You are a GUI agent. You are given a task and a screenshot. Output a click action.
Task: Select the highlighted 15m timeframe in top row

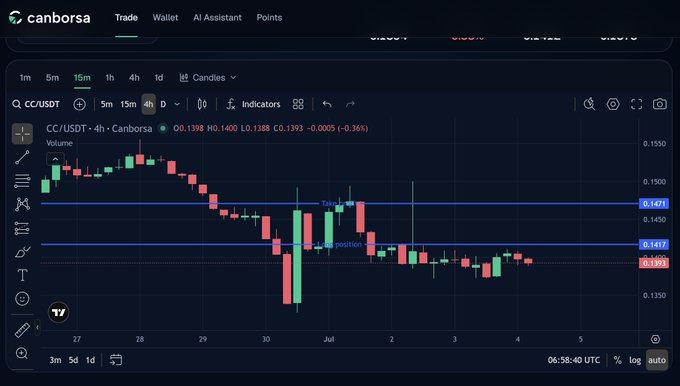click(x=82, y=78)
